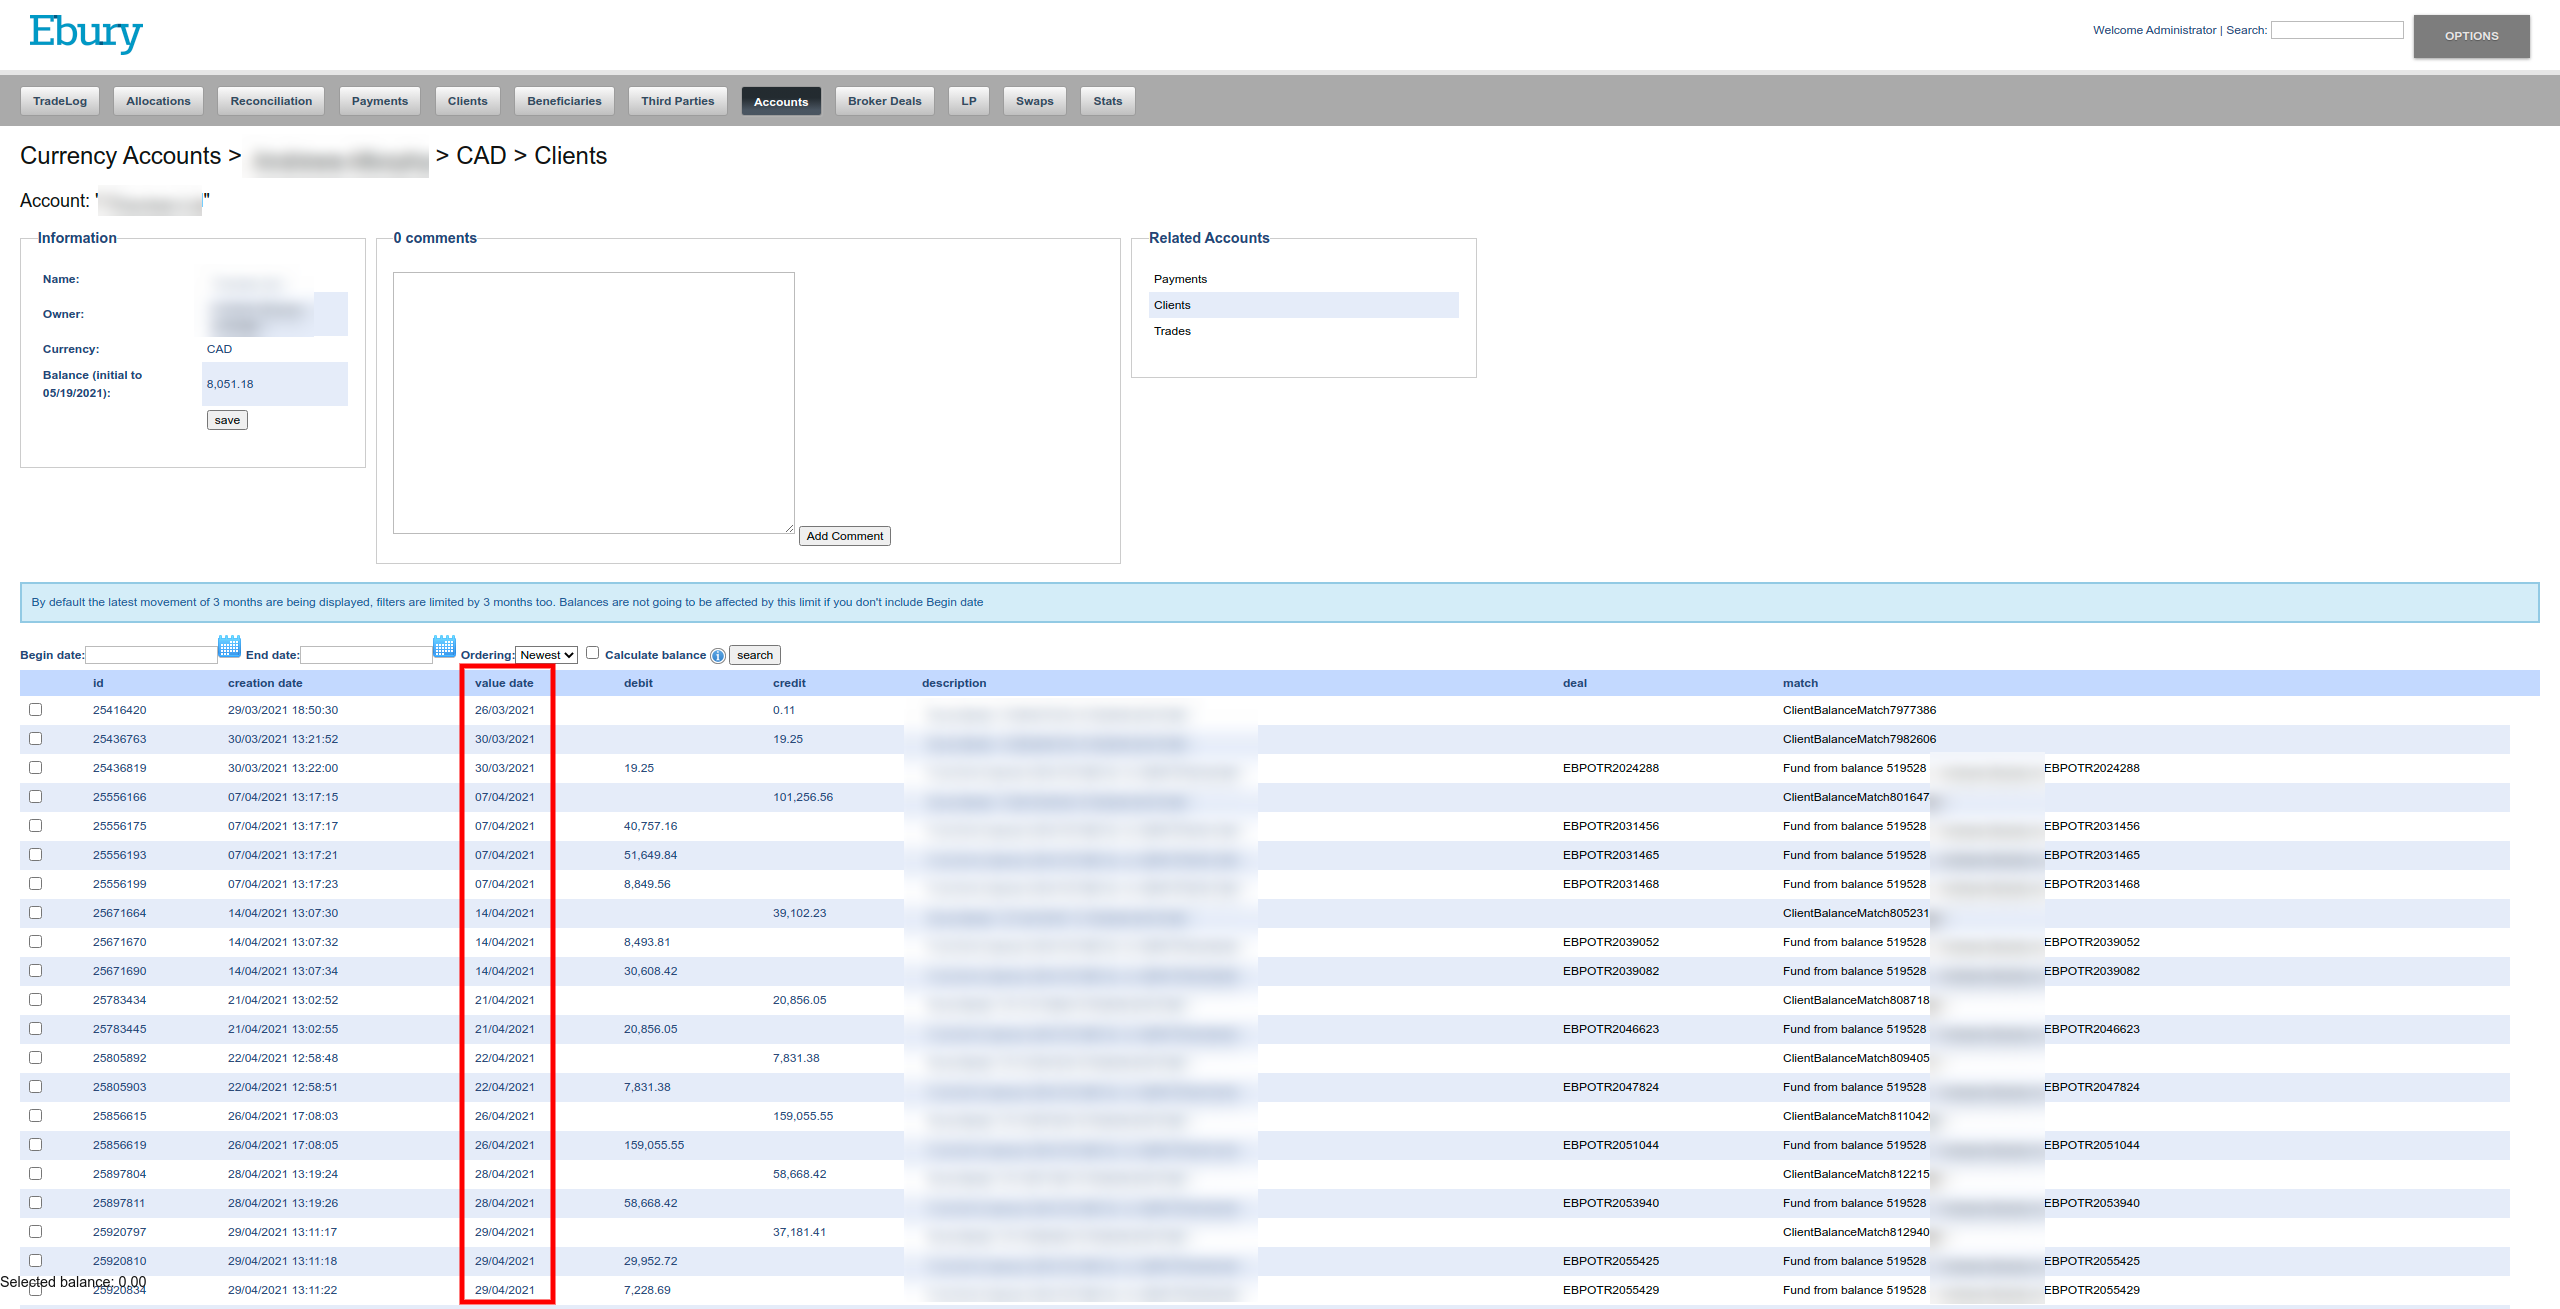This screenshot has height=1309, width=2560.
Task: Select the checkbox for row 25436819
Action: 36,768
